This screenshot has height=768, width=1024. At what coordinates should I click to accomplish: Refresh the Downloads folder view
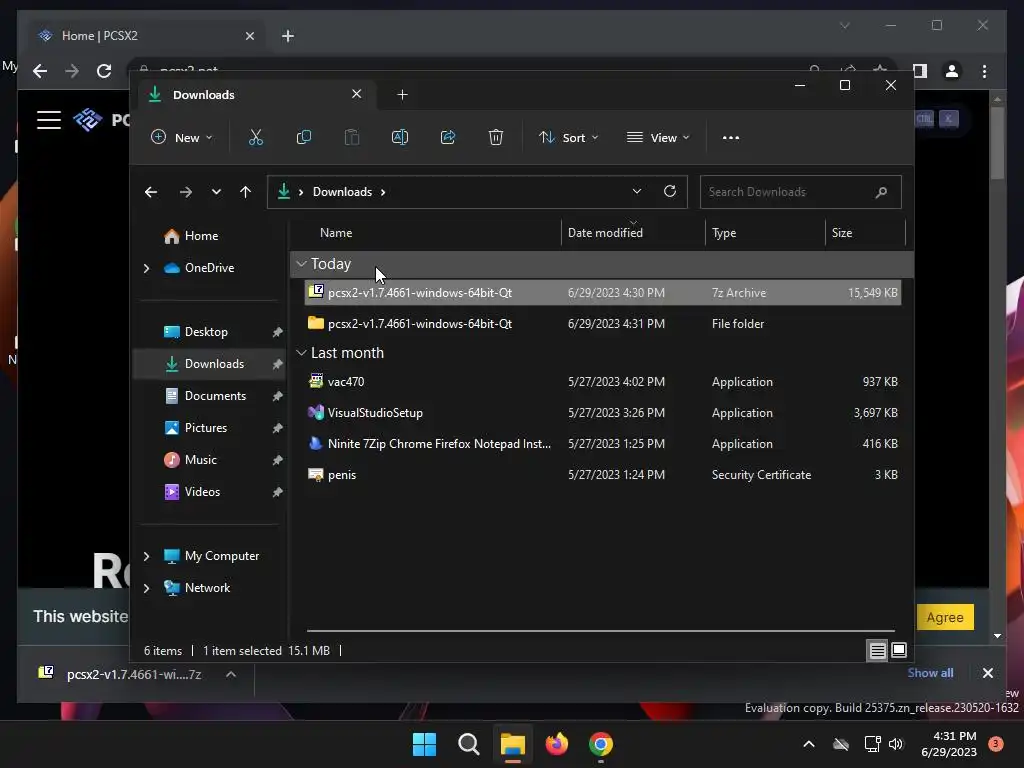click(x=670, y=191)
